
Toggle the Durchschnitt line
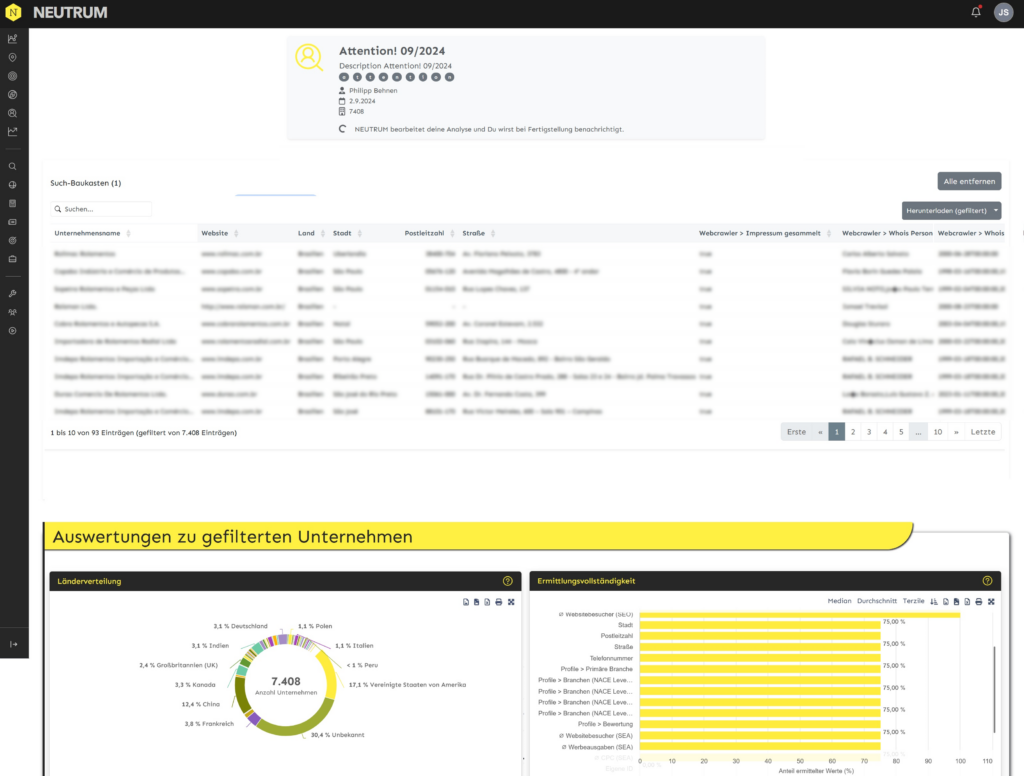tap(876, 601)
